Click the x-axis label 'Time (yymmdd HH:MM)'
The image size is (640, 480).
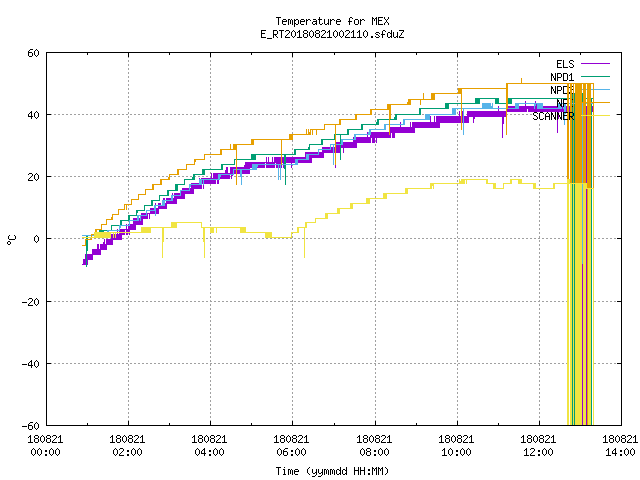click(332, 471)
